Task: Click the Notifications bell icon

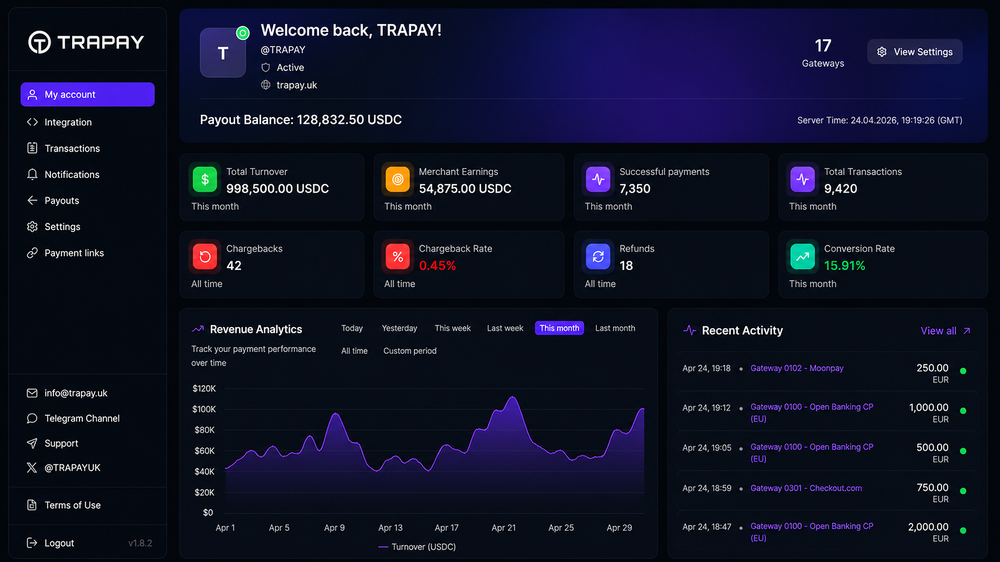Action: click(32, 174)
